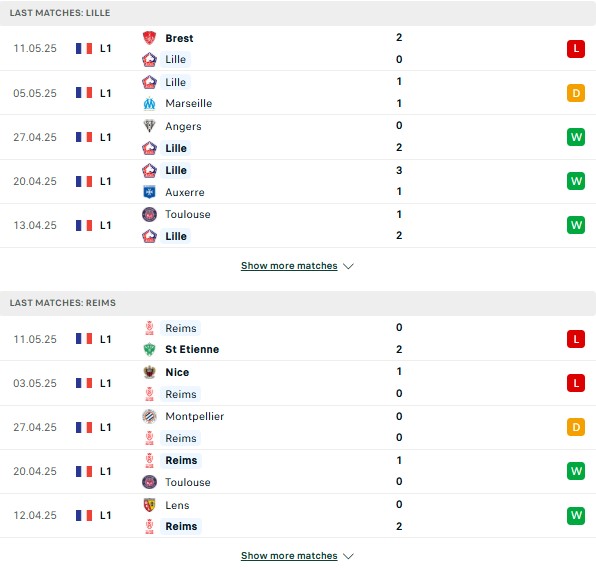This screenshot has width=596, height=571.
Task: Select the 20.04.25 Lille vs Auxerre match row
Action: click(298, 181)
